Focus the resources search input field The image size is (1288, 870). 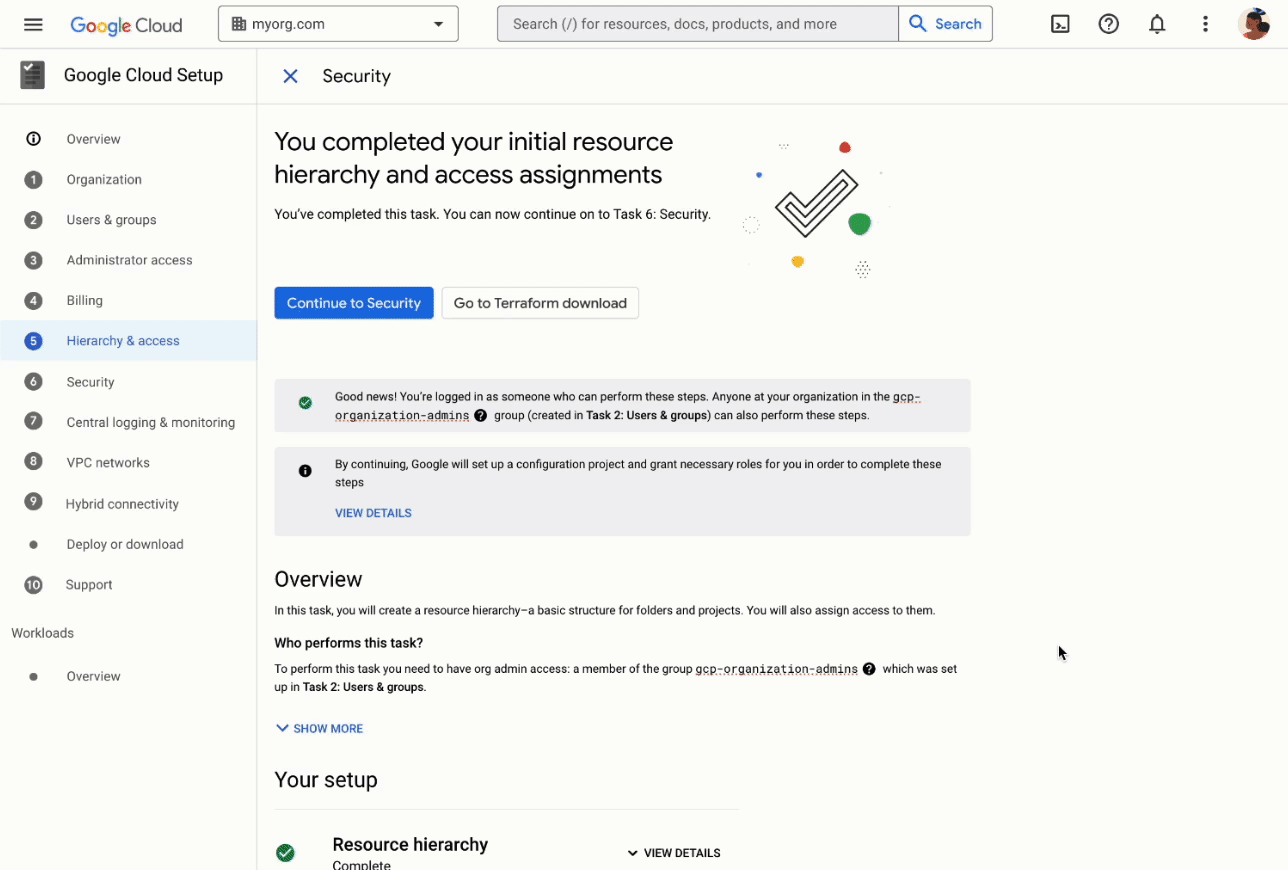[698, 24]
